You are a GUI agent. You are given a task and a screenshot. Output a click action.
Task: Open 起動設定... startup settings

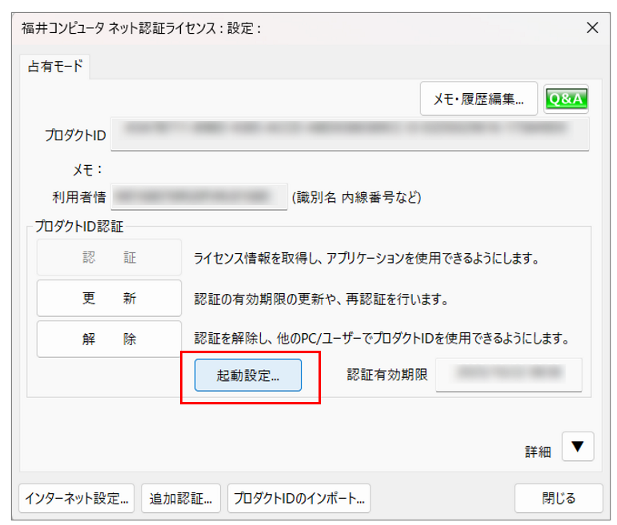pyautogui.click(x=248, y=375)
